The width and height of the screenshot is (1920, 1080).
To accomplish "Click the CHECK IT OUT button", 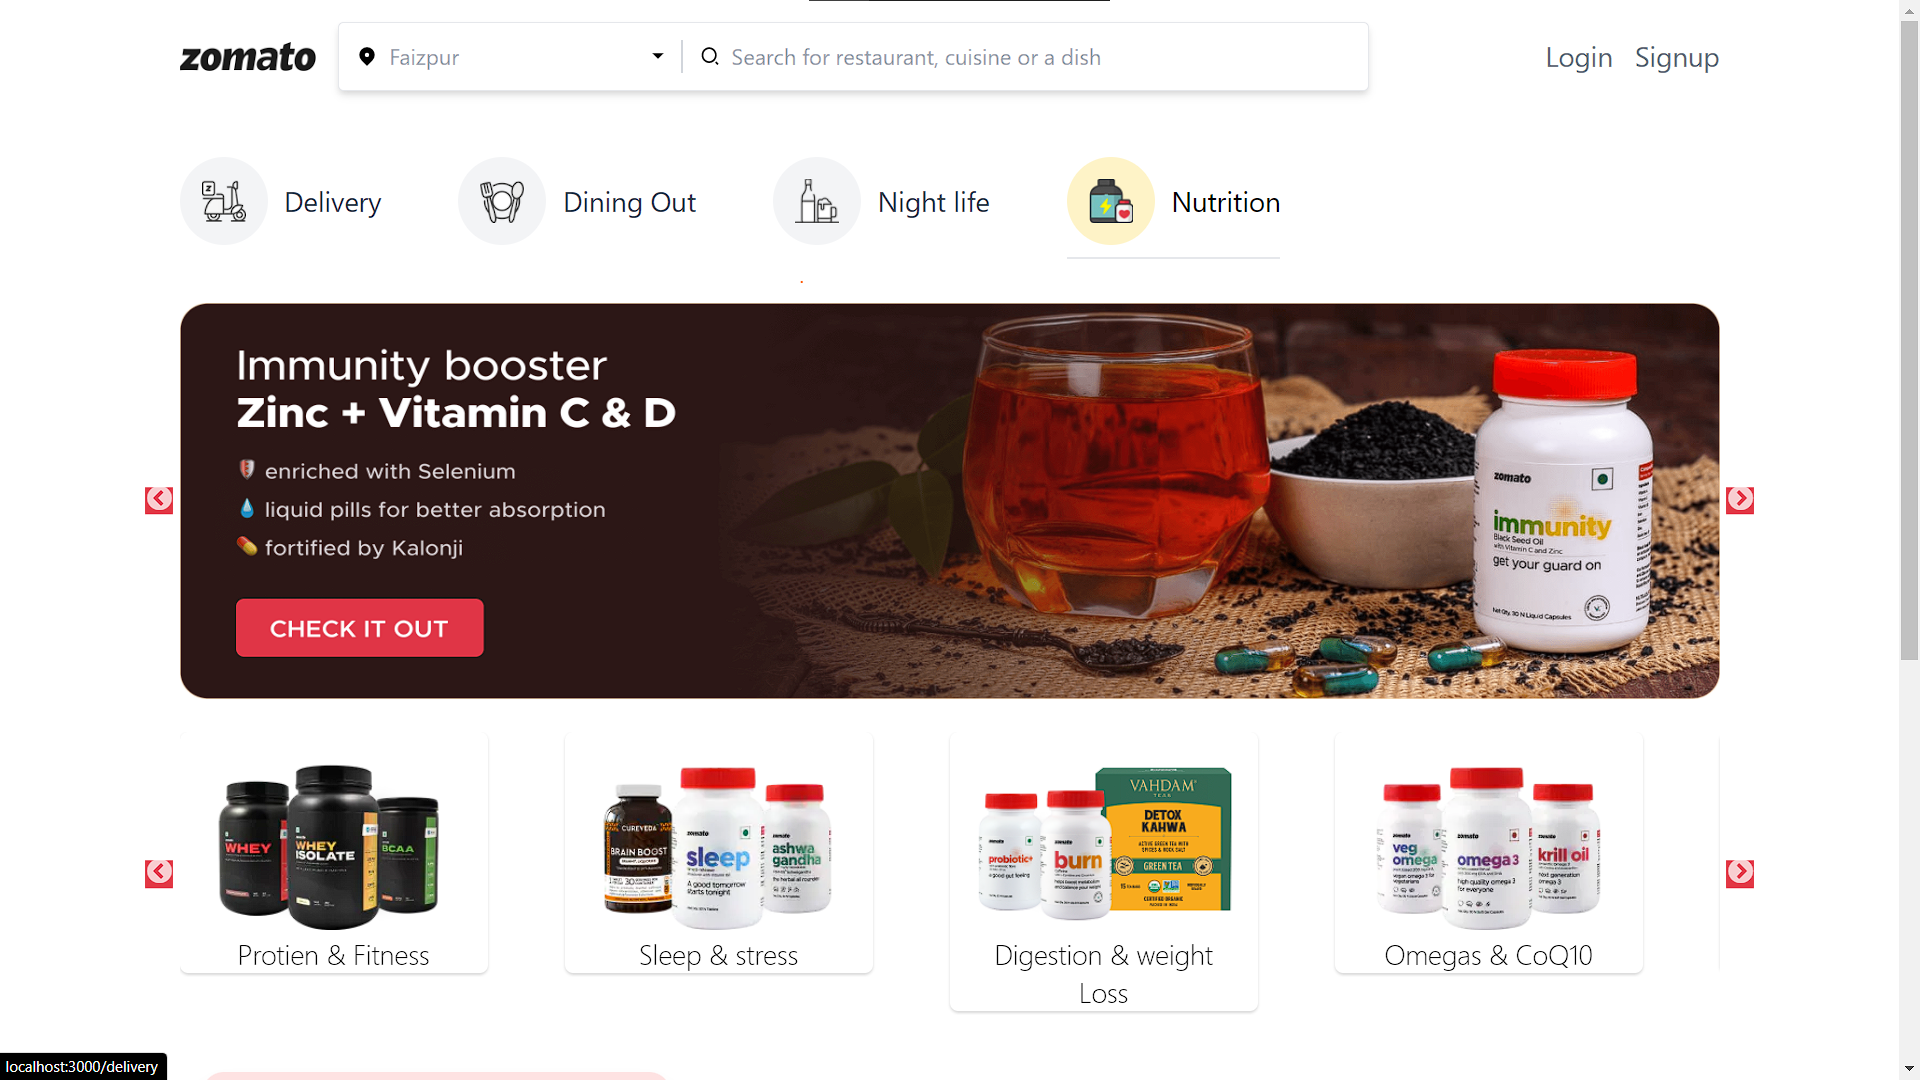I will click(x=360, y=628).
